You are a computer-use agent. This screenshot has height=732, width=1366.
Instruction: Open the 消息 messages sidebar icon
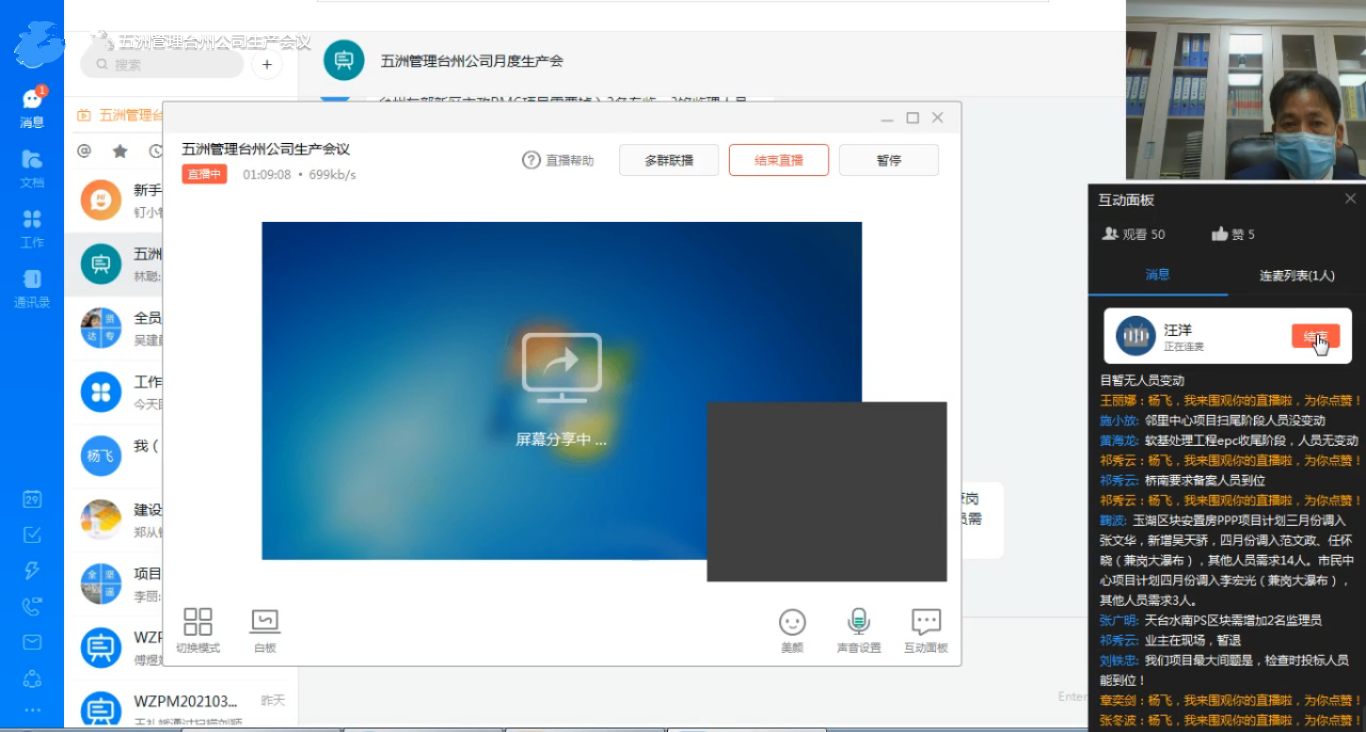(32, 103)
